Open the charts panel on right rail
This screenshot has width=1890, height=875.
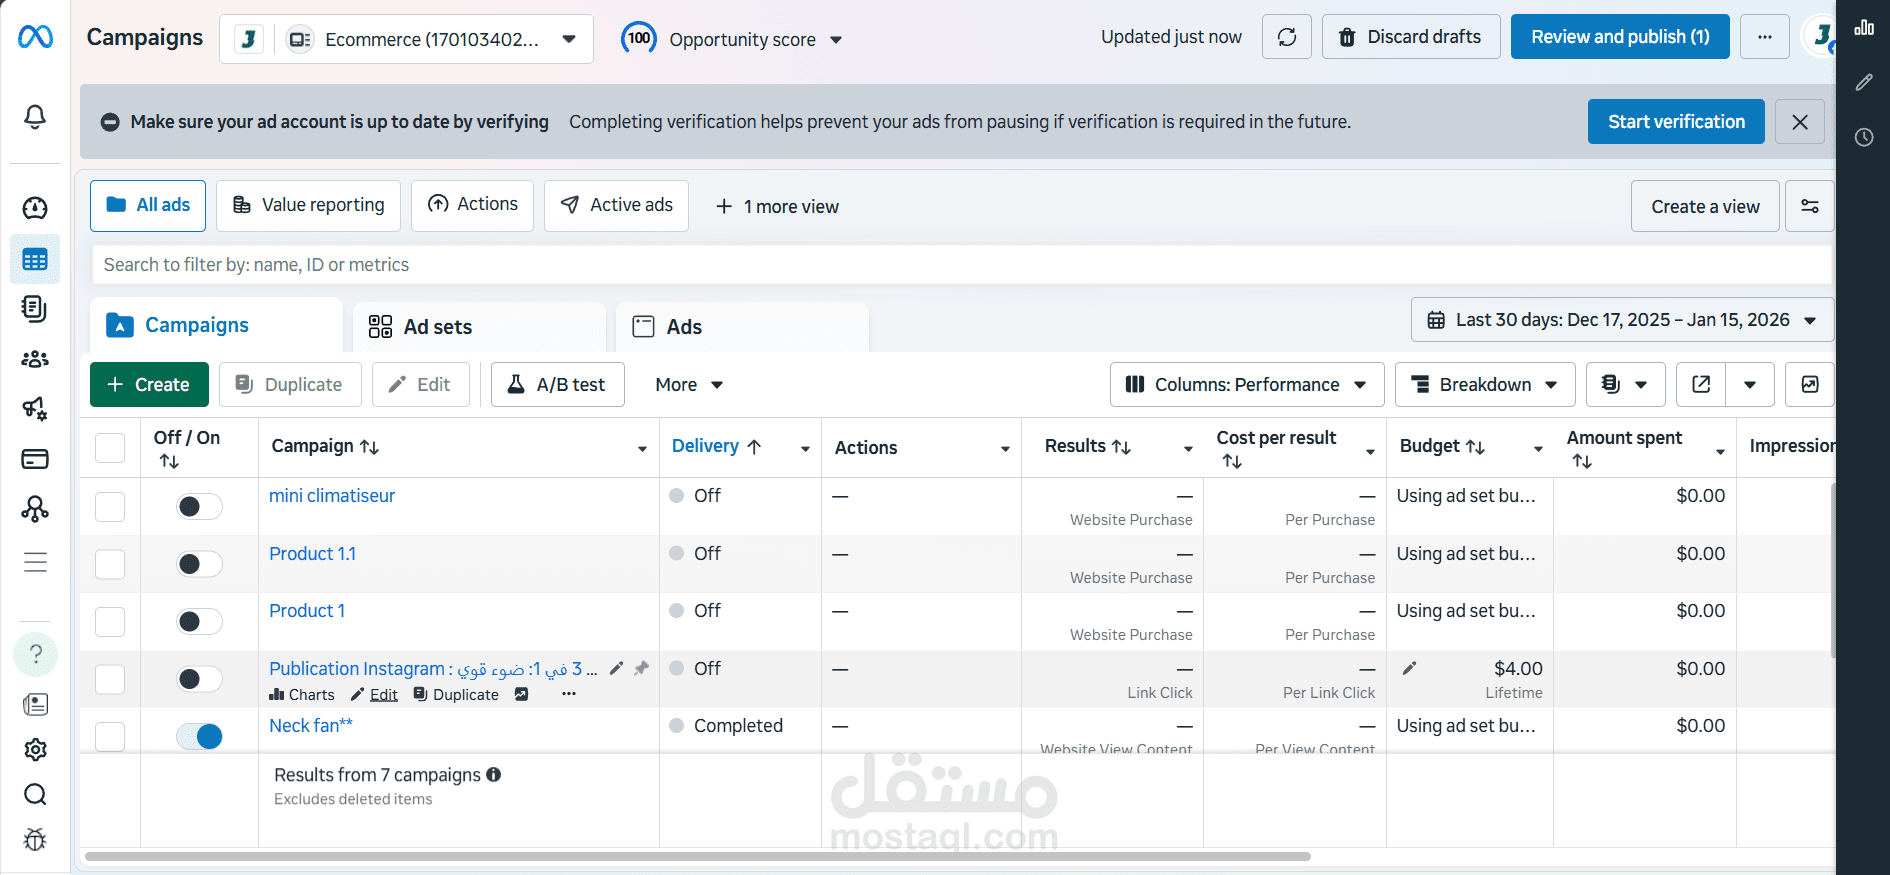coord(1864,28)
